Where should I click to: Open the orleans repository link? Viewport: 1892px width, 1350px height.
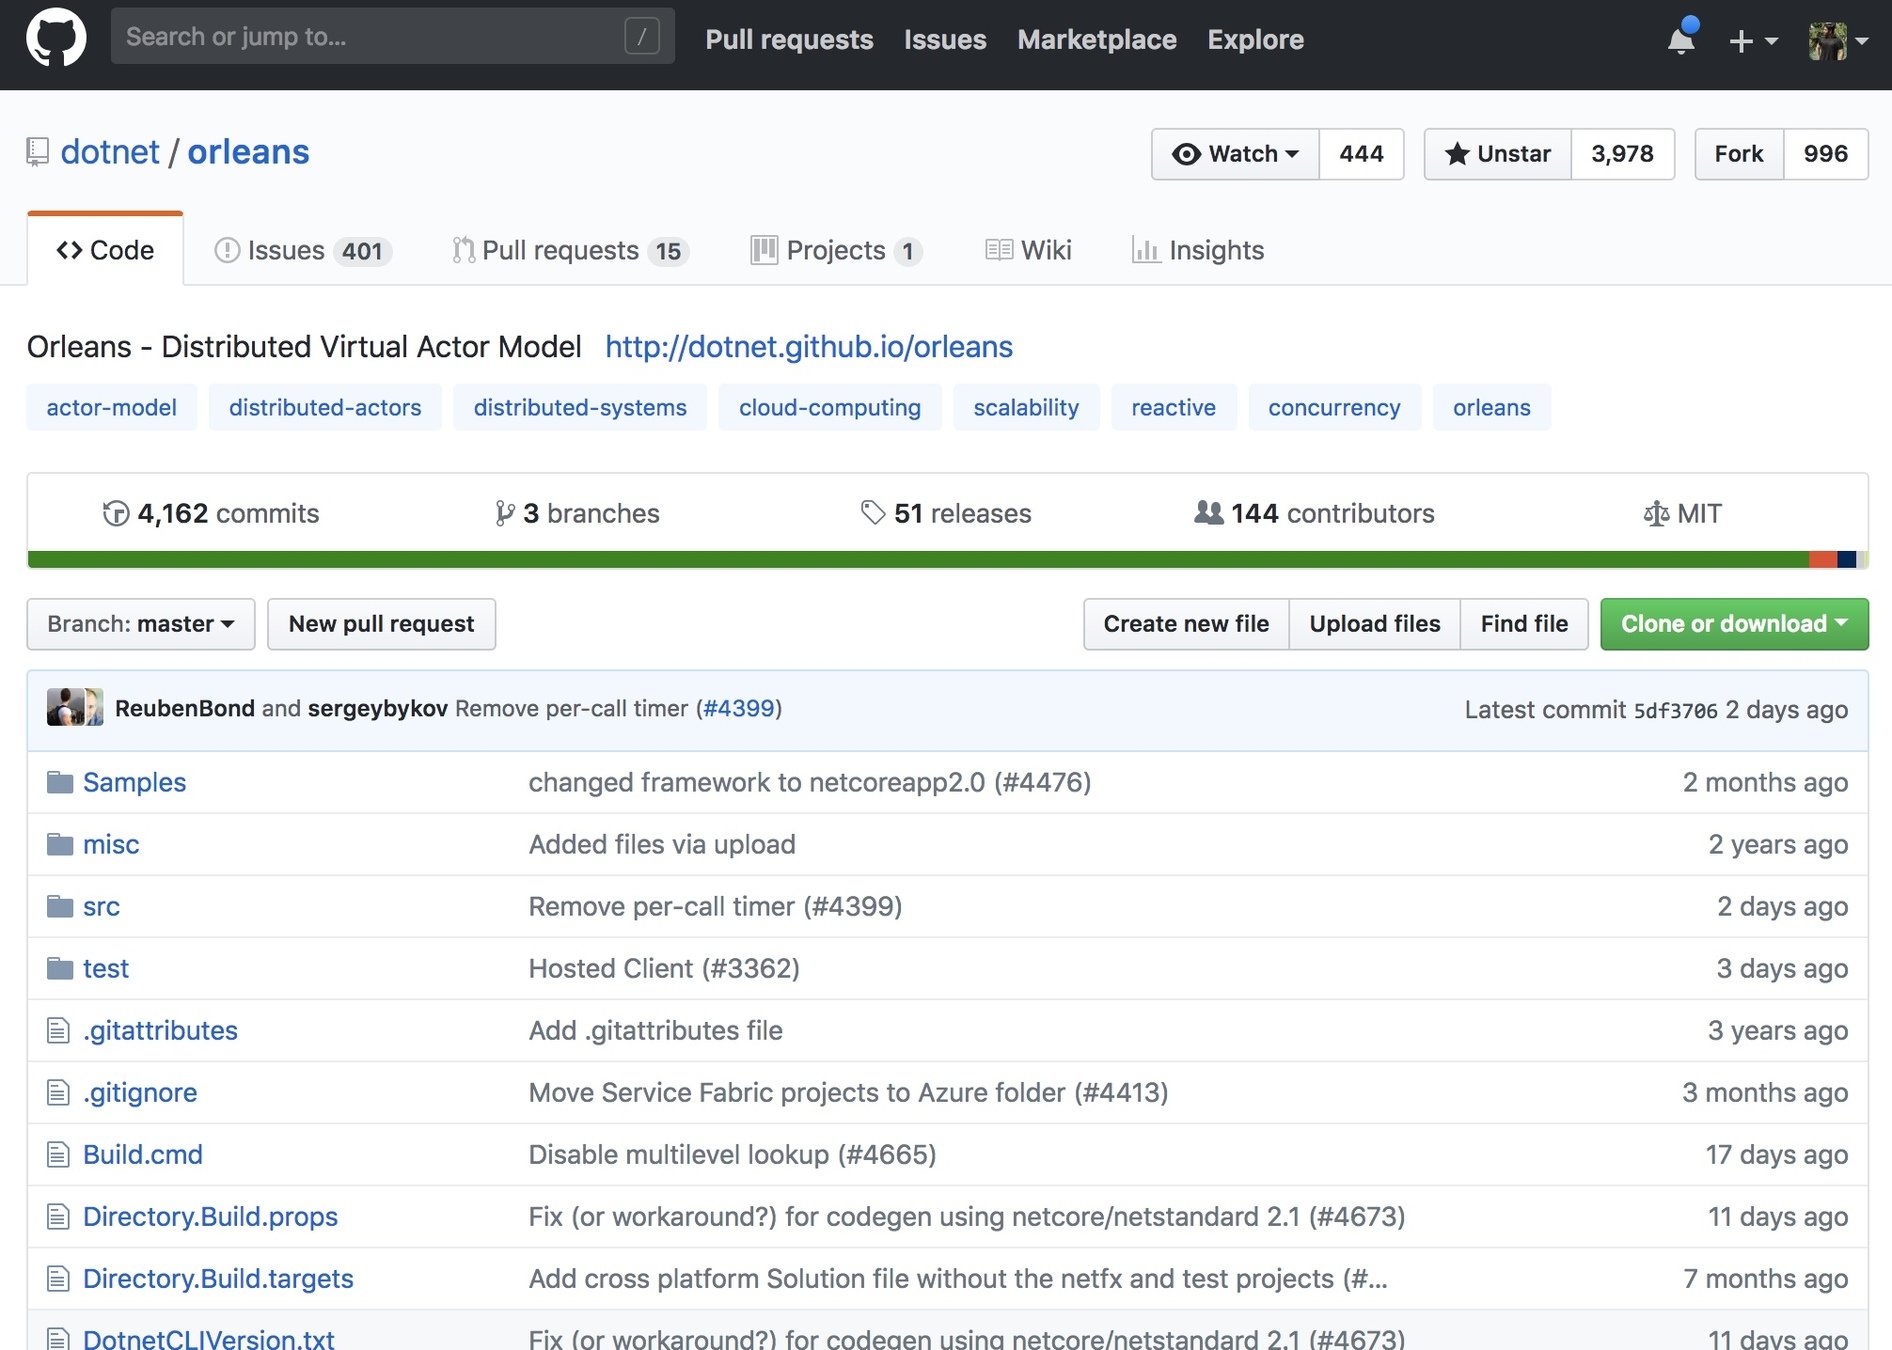248,152
